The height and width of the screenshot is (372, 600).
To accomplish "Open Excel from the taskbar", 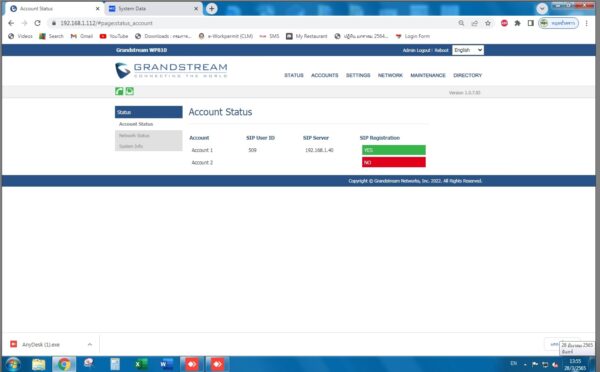I will [141, 364].
